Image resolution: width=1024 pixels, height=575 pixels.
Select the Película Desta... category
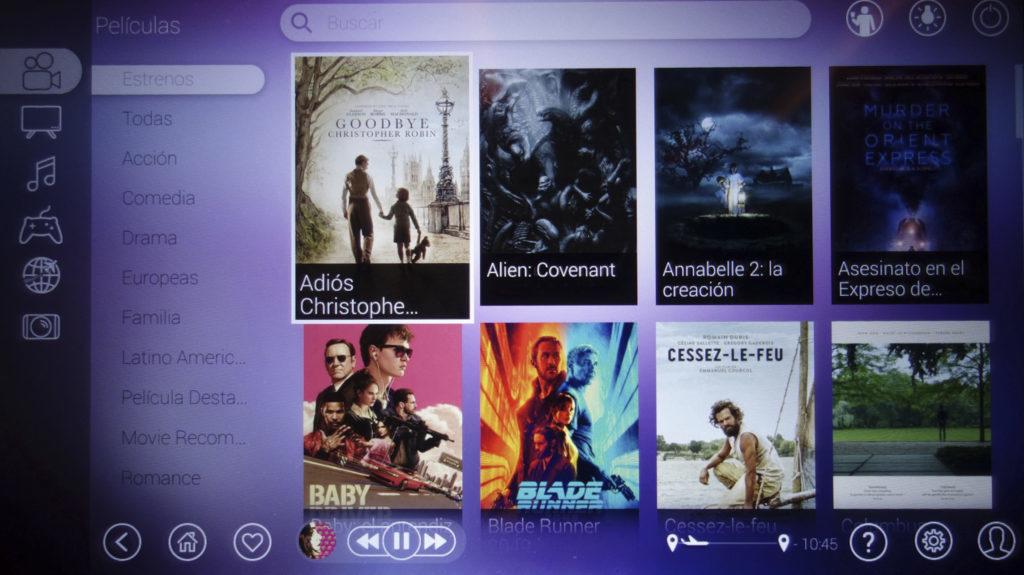(184, 397)
